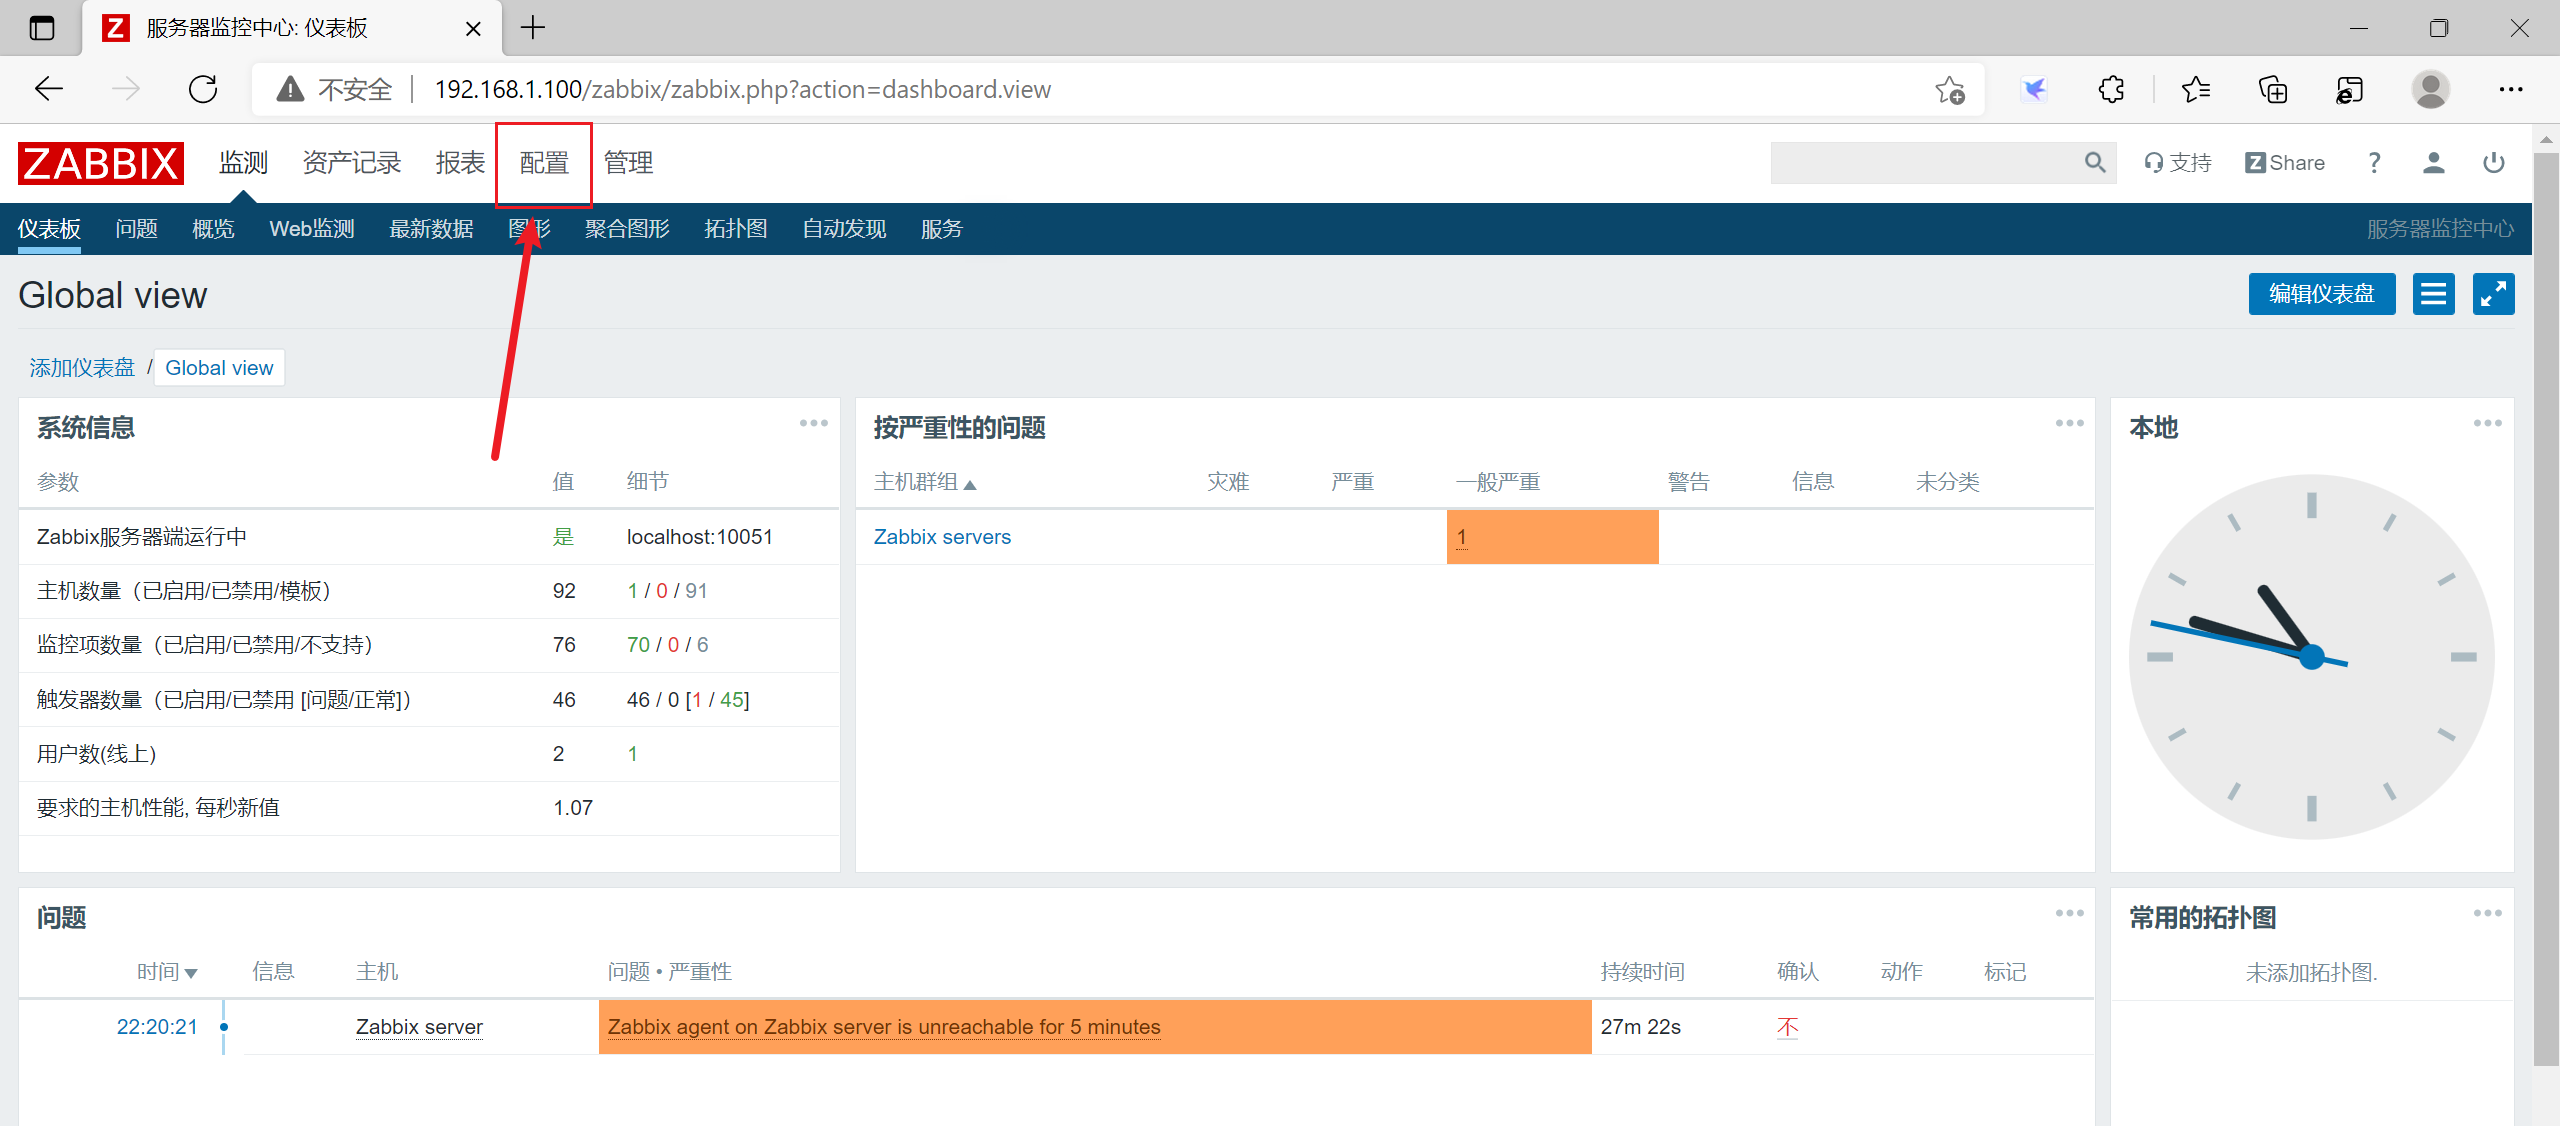Viewport: 2560px width, 1126px height.
Task: Open problem time 22:20:21 link
Action: click(x=157, y=1027)
